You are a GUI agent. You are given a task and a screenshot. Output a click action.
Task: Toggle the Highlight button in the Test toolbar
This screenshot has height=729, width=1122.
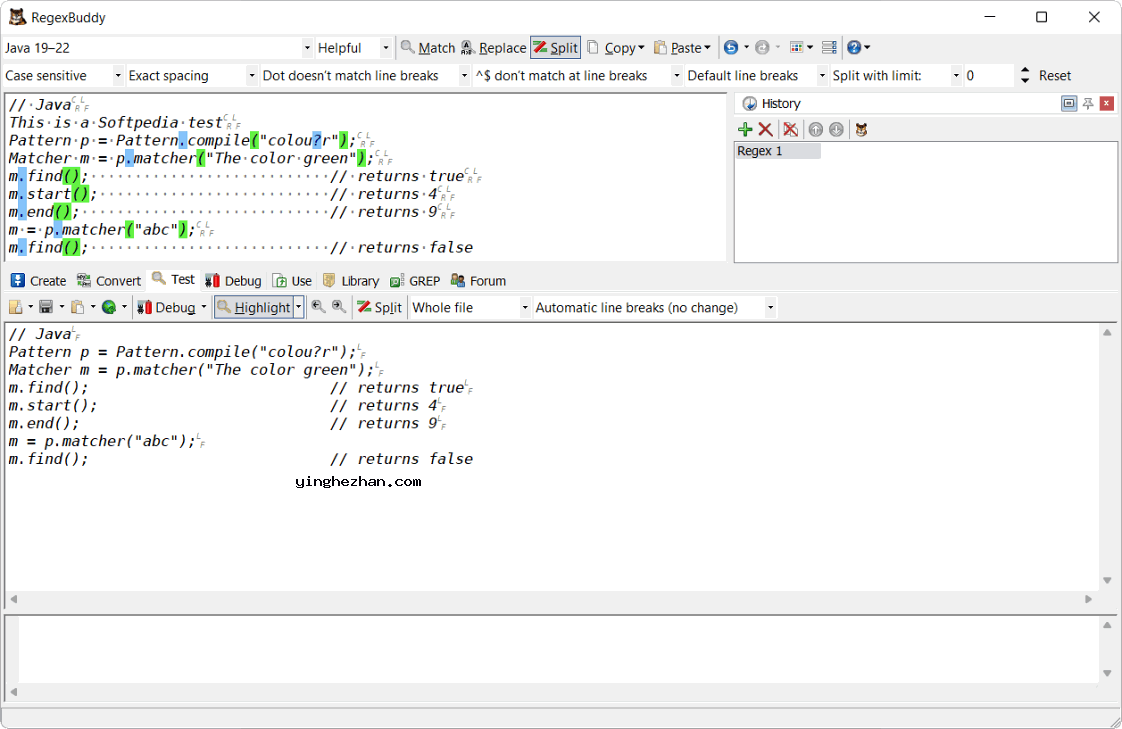click(254, 308)
